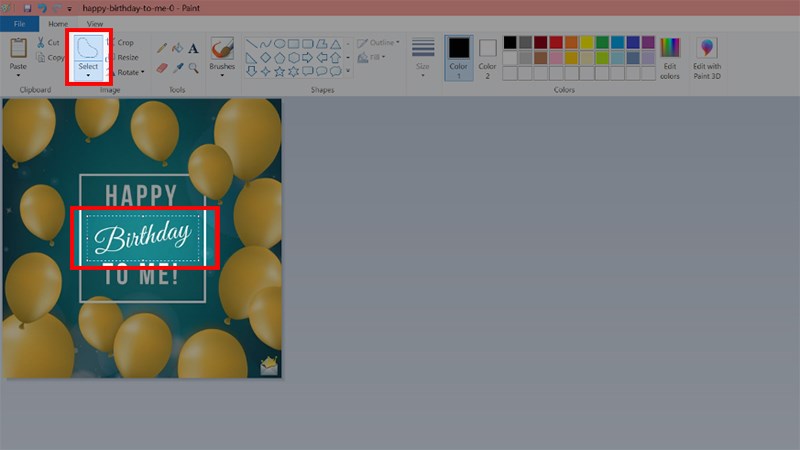
Task: Pick the yellow color swatch
Action: [587, 42]
